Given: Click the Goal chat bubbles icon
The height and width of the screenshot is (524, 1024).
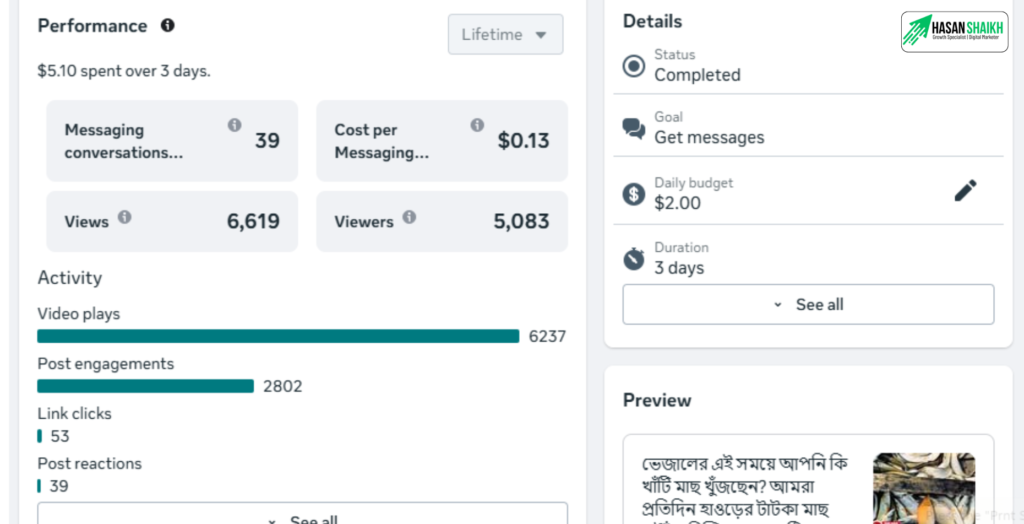Looking at the screenshot, I should tap(634, 128).
